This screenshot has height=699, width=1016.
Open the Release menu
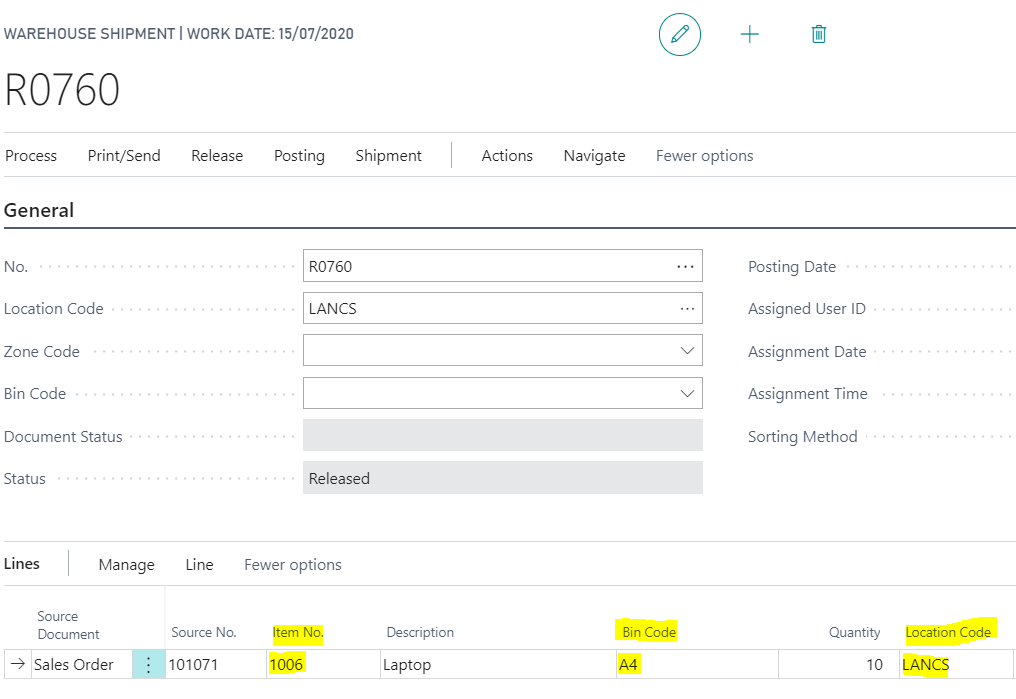217,156
